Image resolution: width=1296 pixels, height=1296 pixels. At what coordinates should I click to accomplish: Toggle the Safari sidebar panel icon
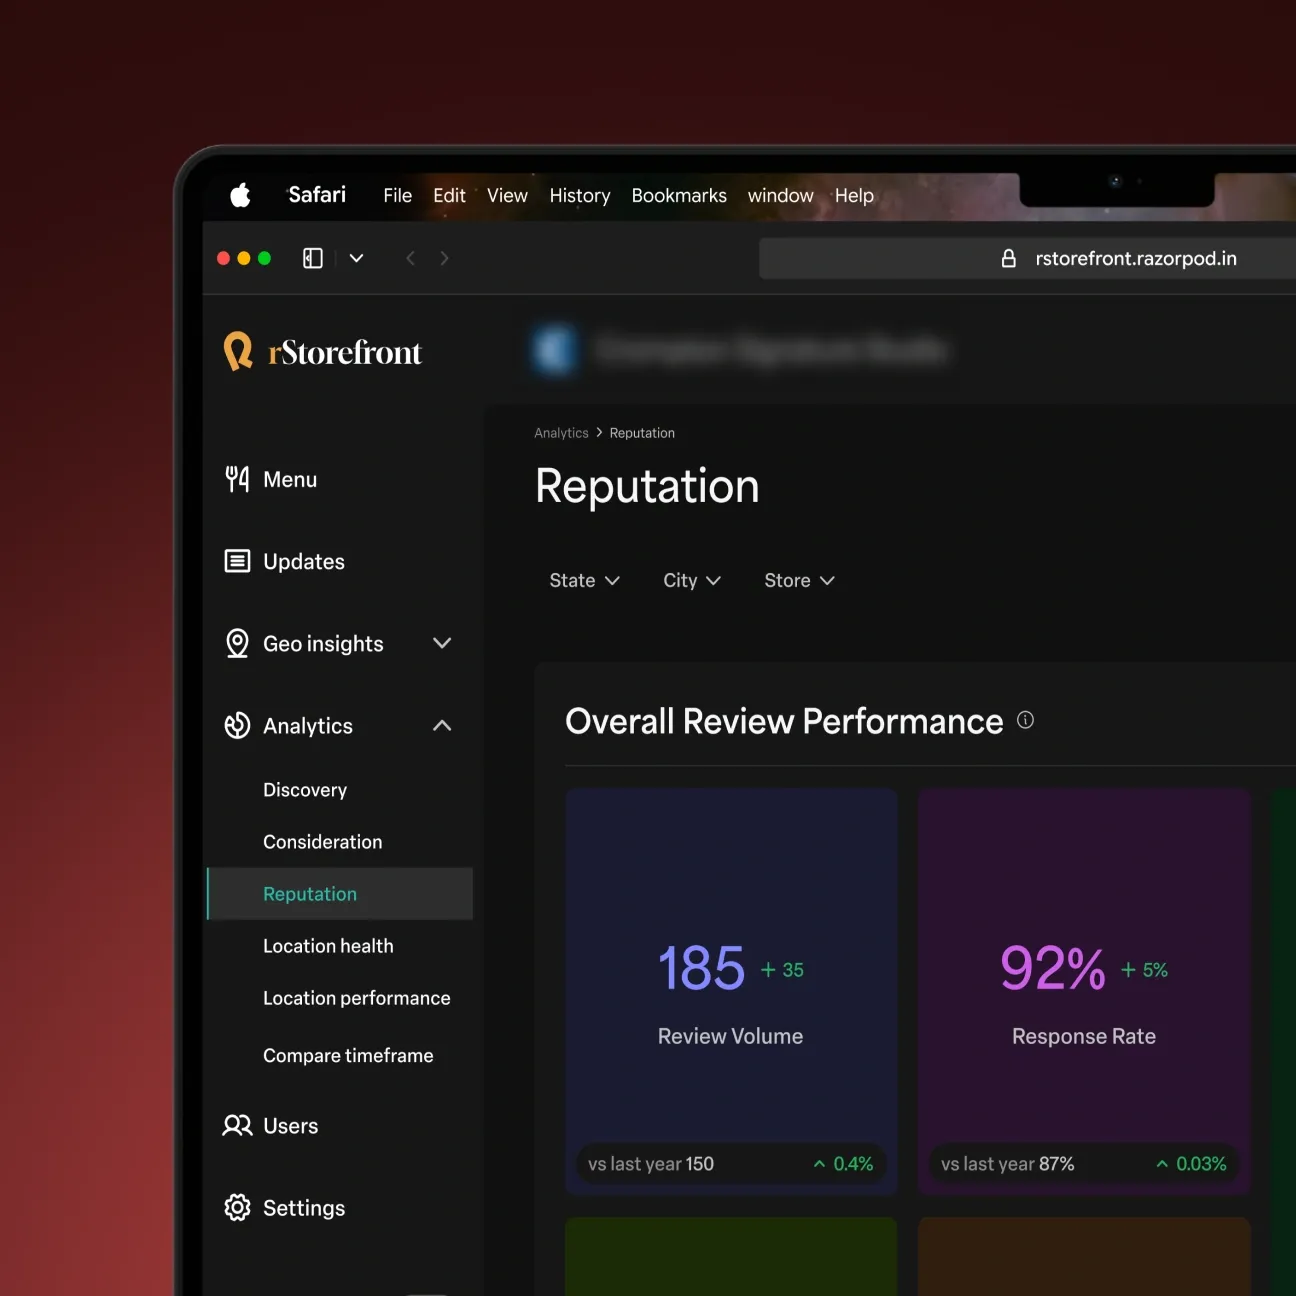pos(313,258)
